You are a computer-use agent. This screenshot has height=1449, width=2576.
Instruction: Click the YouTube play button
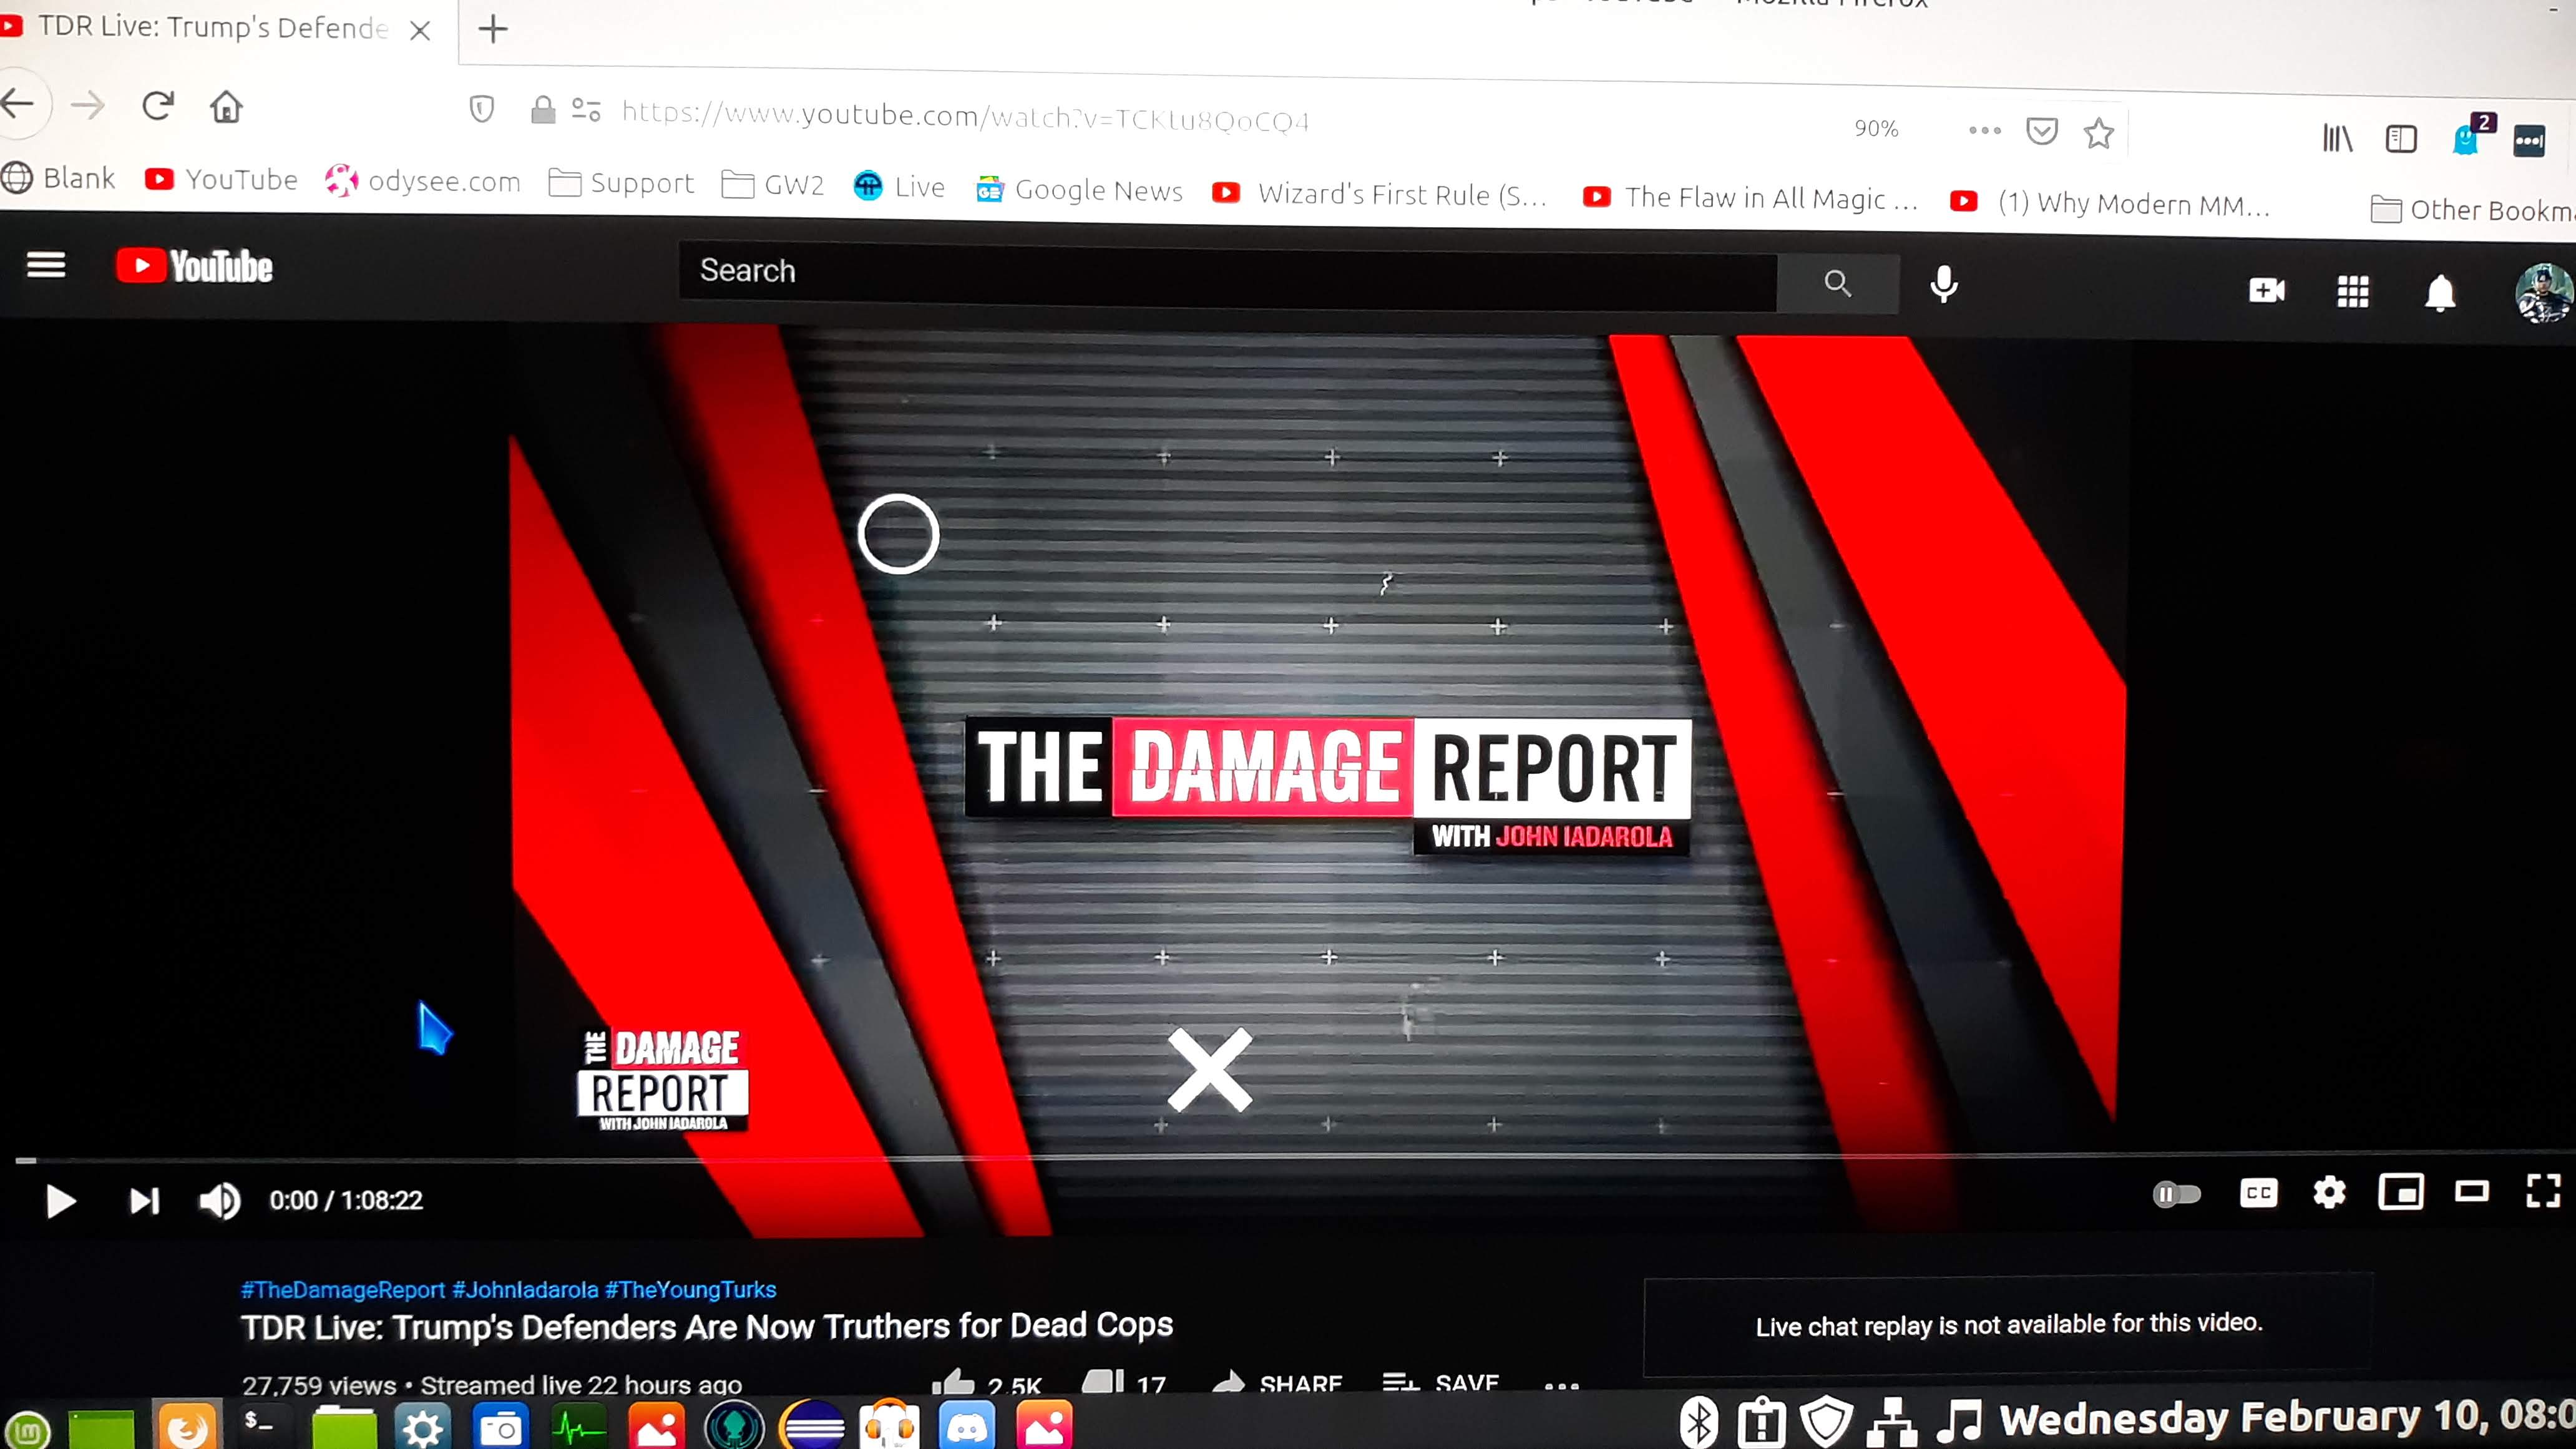[x=60, y=1201]
